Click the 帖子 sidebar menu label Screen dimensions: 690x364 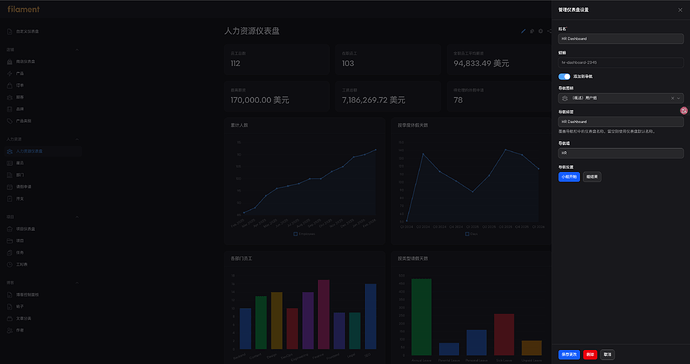click(x=20, y=307)
